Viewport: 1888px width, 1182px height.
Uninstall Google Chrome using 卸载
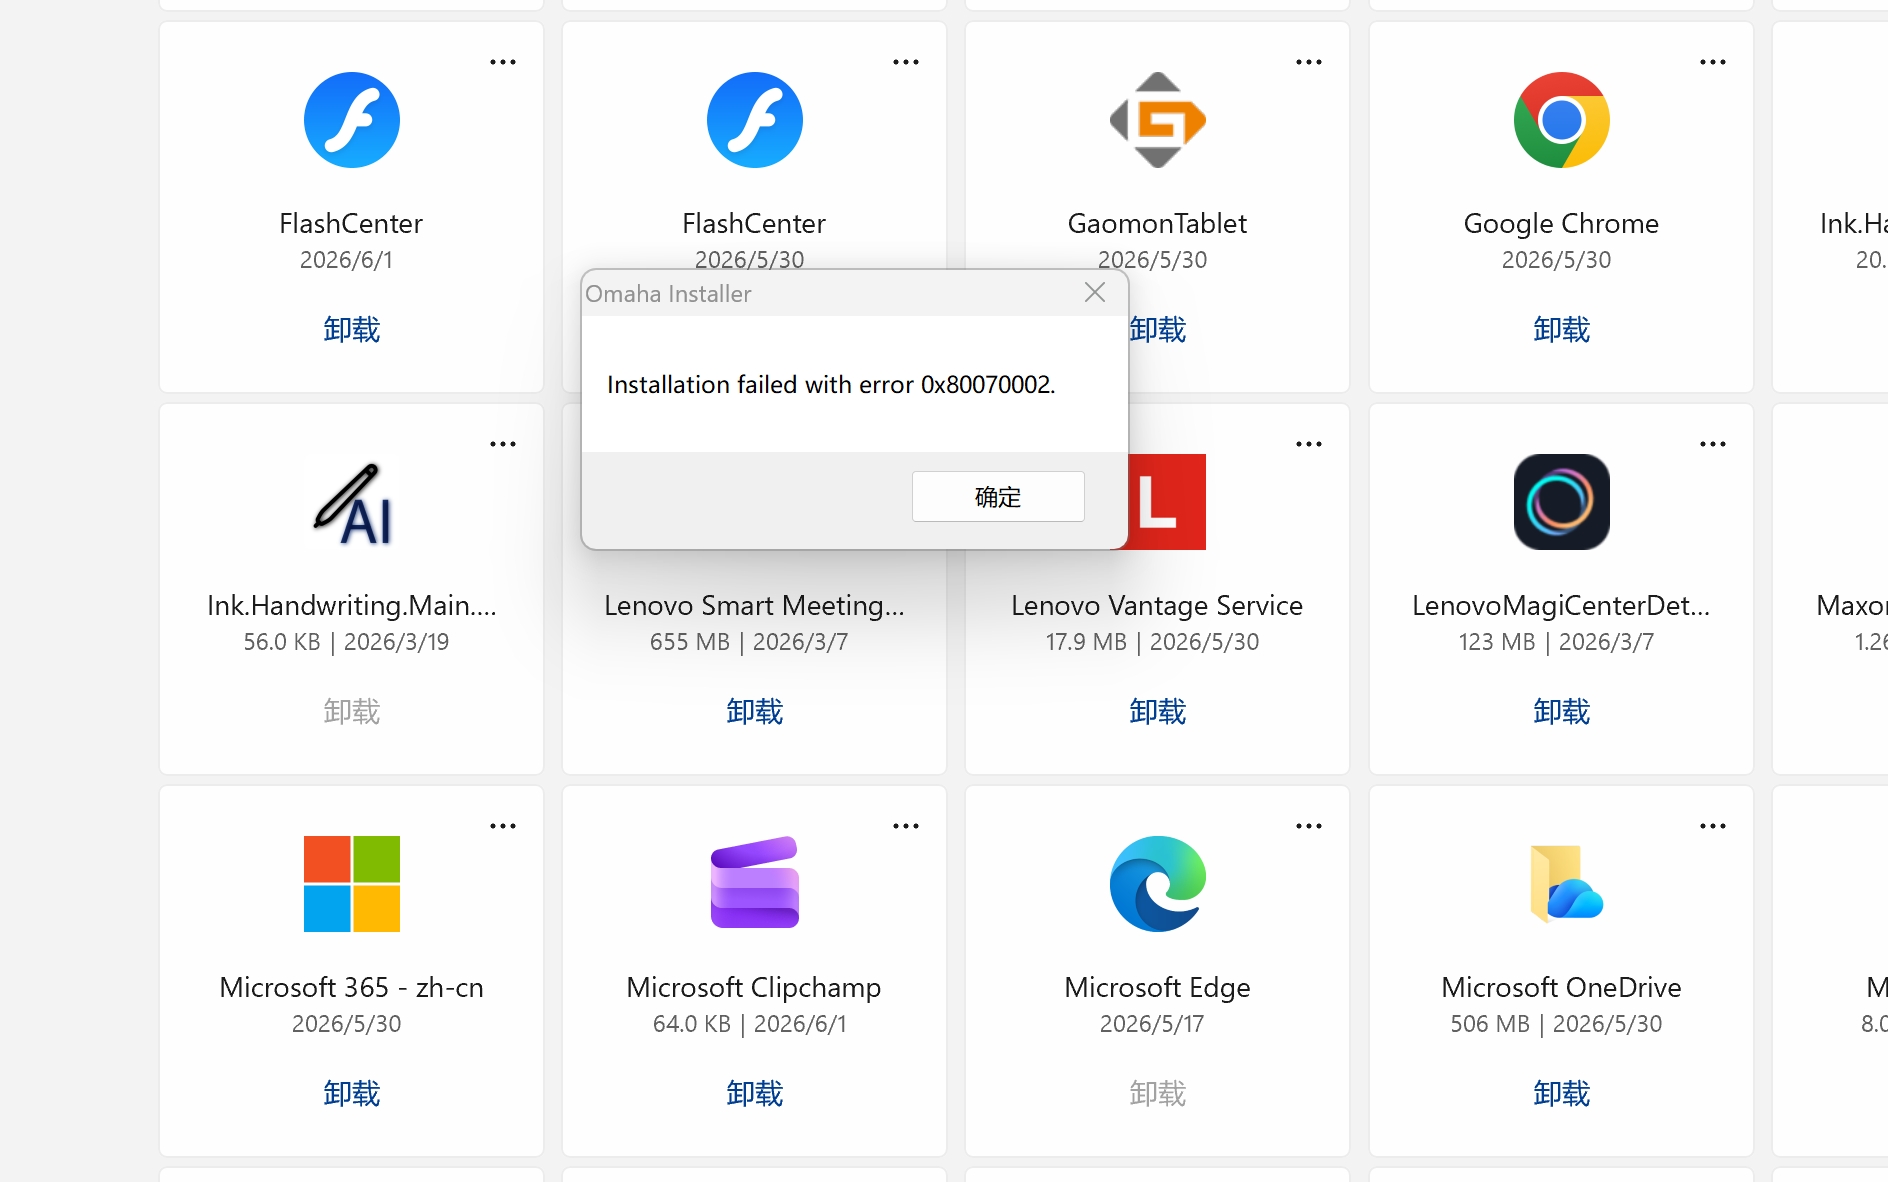click(x=1561, y=330)
